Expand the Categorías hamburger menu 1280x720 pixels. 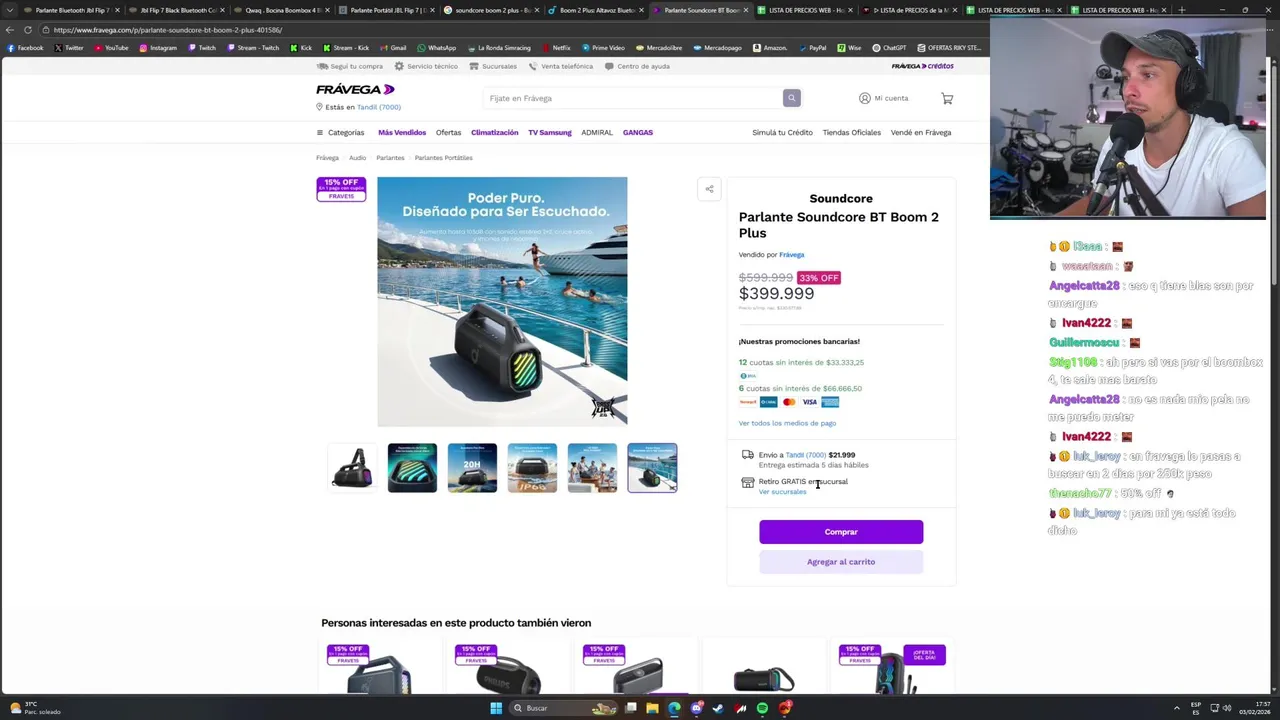pyautogui.click(x=340, y=132)
